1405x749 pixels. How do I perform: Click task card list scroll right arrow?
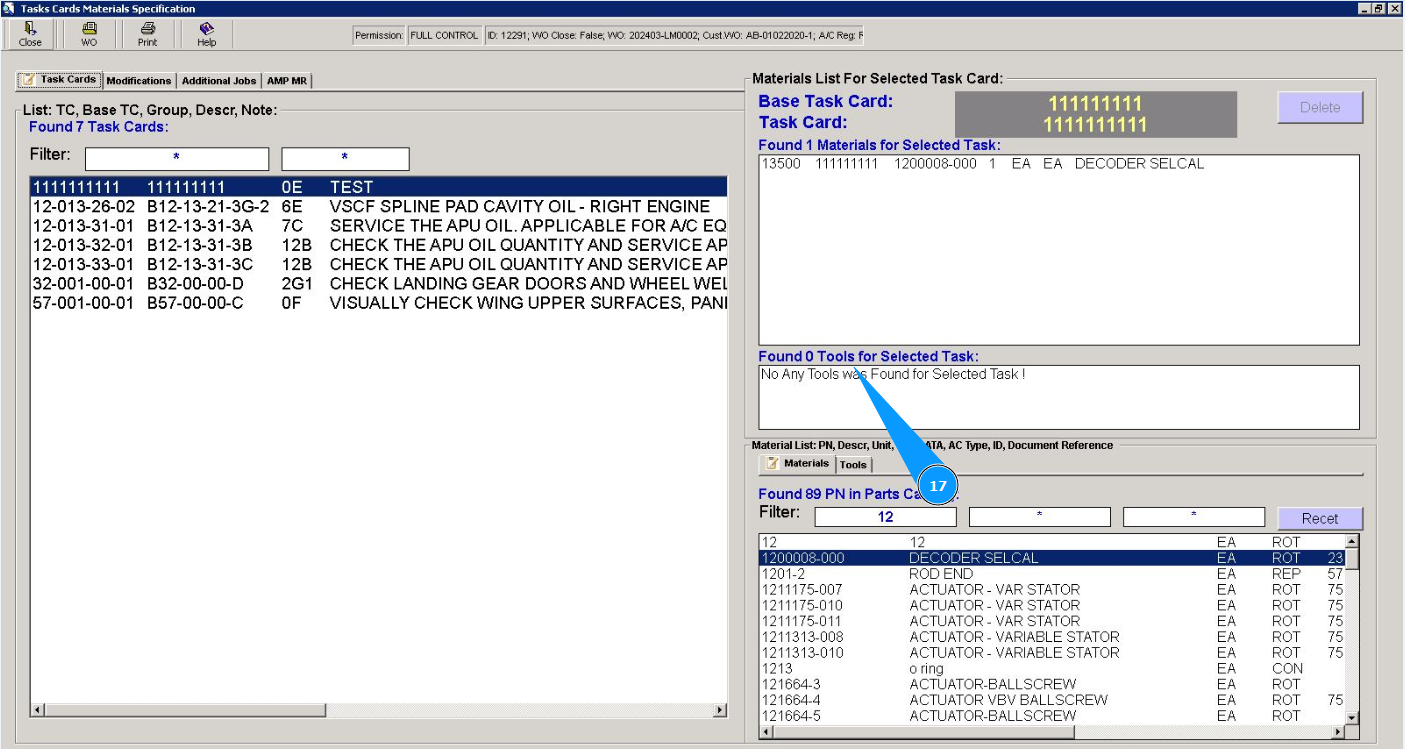(x=720, y=710)
